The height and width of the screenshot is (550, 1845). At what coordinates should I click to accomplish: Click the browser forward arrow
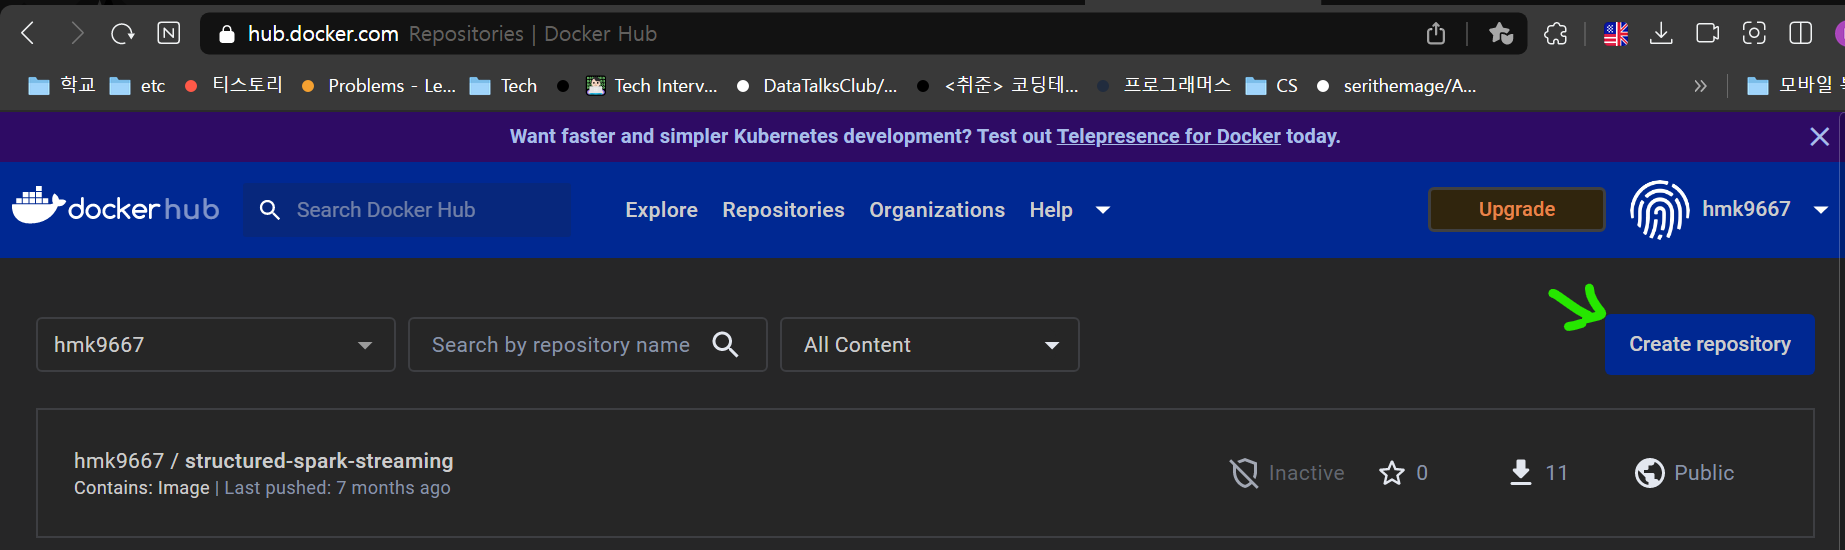click(x=76, y=34)
